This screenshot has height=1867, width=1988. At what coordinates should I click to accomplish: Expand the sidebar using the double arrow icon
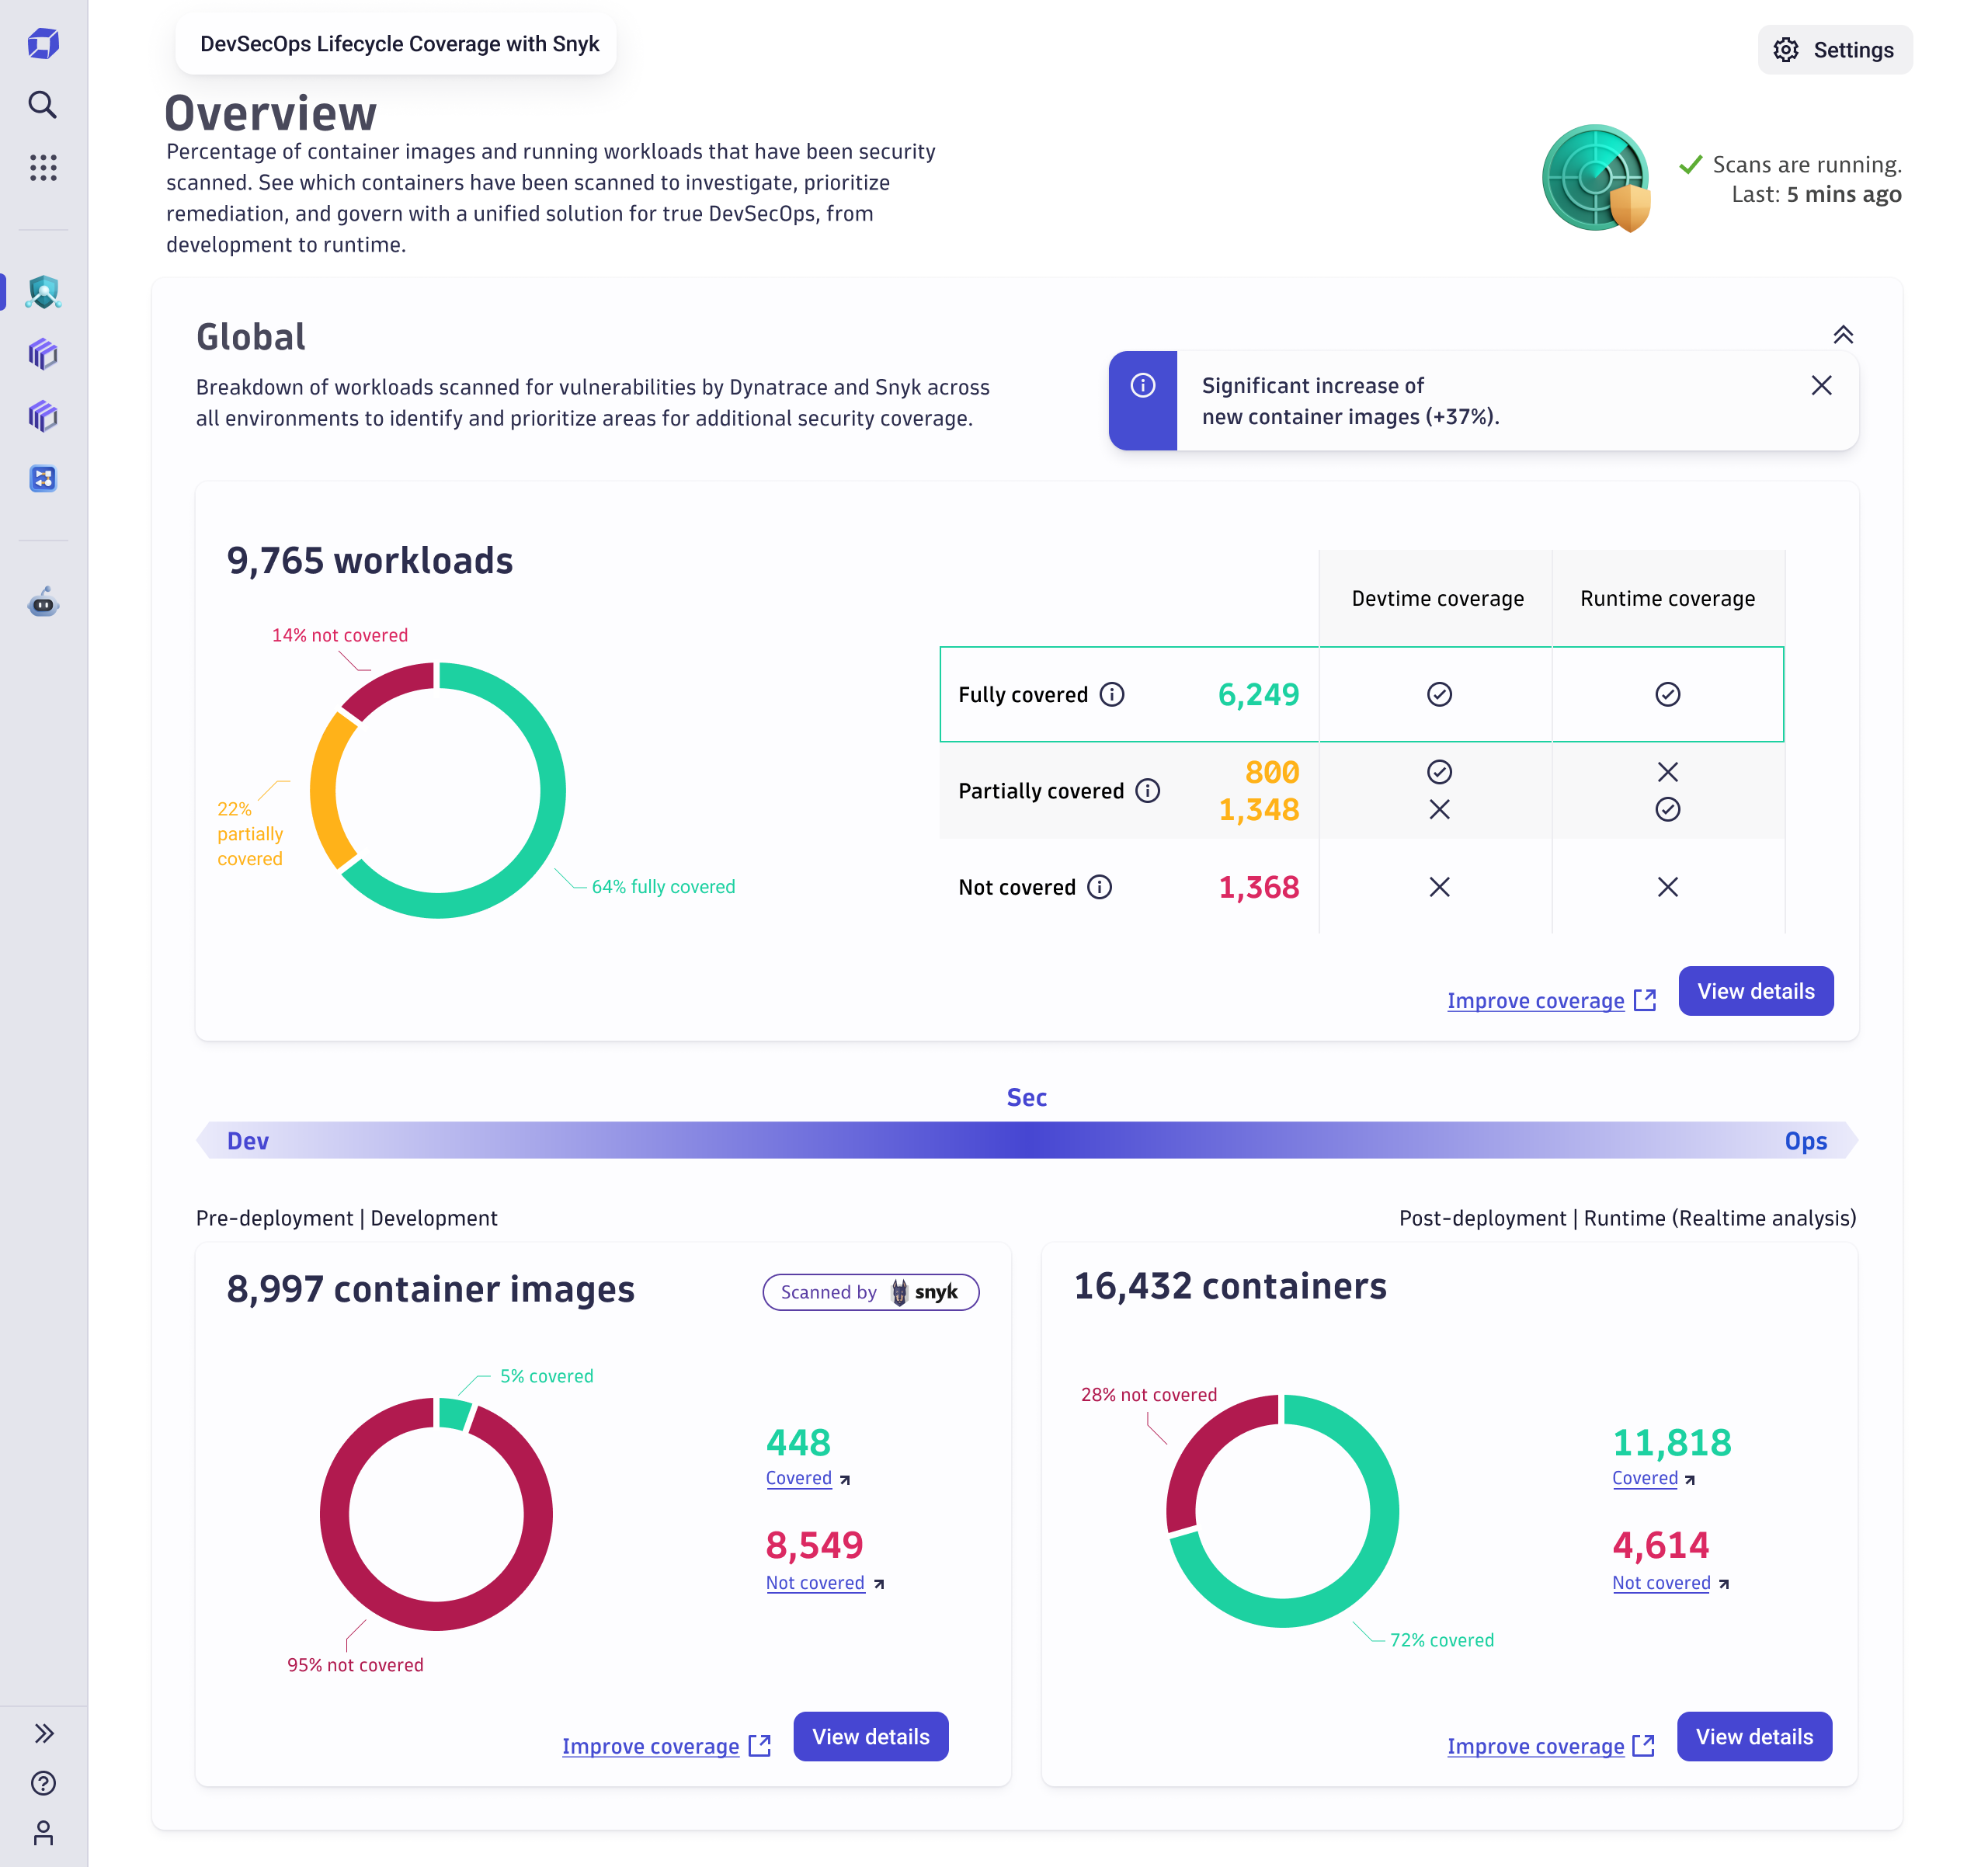pos(43,1733)
